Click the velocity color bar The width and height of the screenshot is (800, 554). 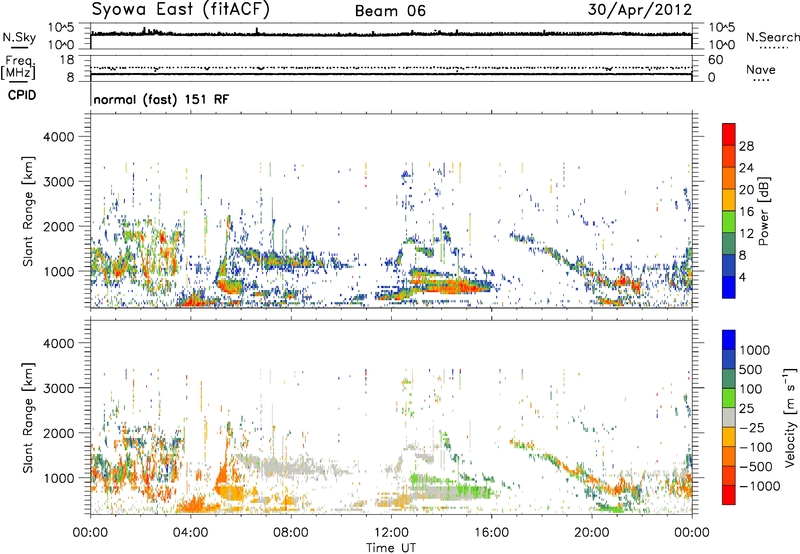pos(729,417)
